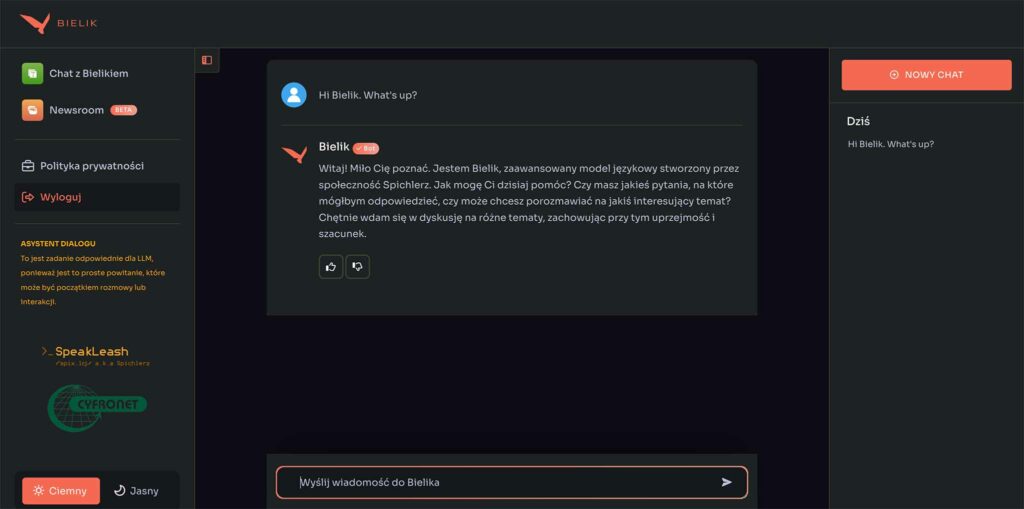
Task: Focus the Wyślij wiadomość do Bielika field
Action: tap(500, 482)
